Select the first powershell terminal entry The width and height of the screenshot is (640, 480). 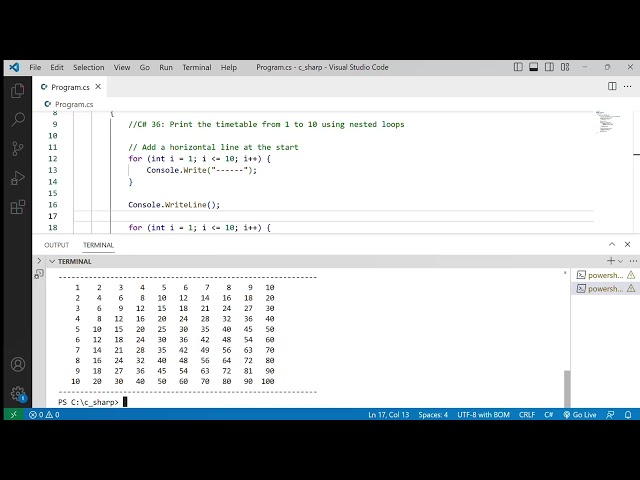pos(606,275)
